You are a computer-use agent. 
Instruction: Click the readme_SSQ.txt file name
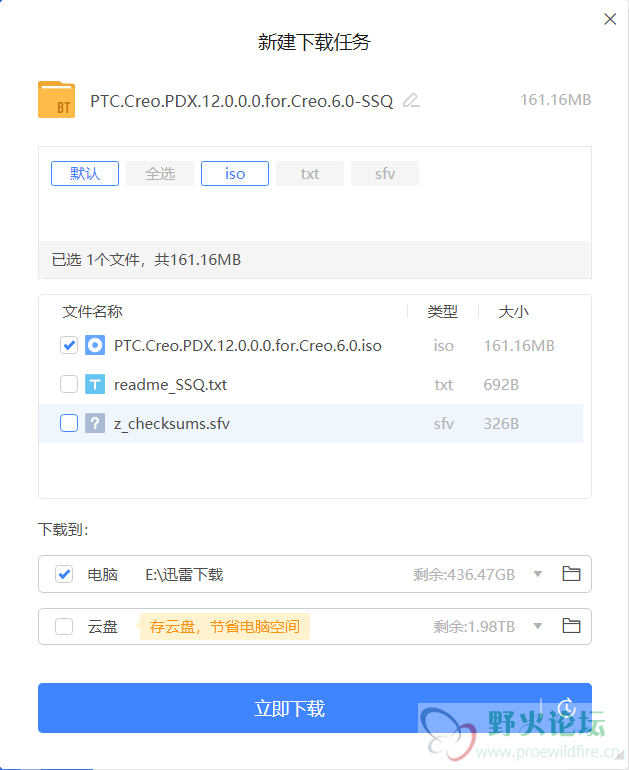(170, 385)
